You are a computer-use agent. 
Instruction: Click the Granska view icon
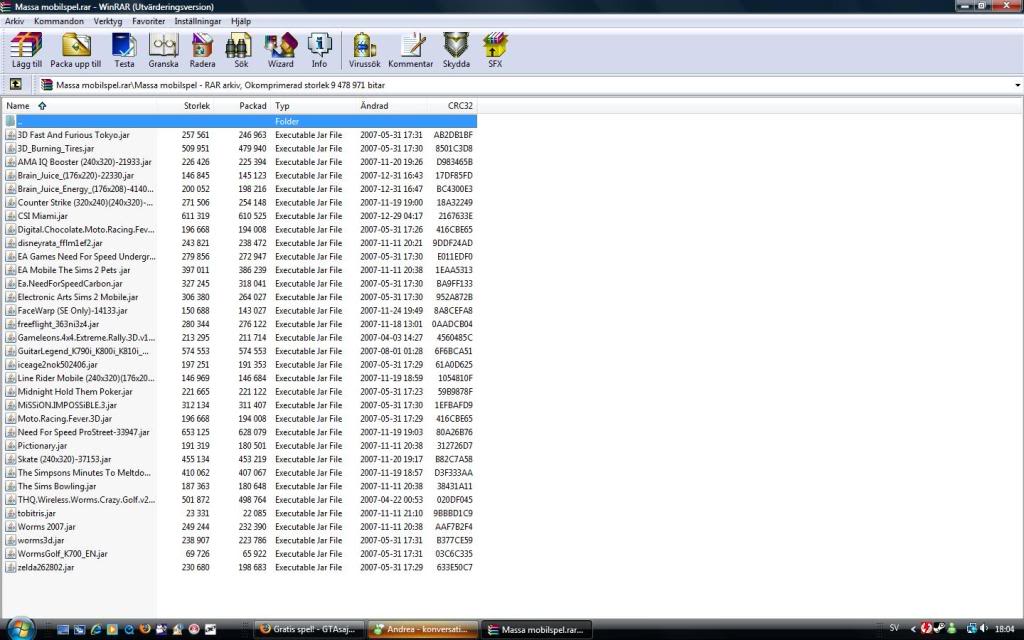coord(163,50)
